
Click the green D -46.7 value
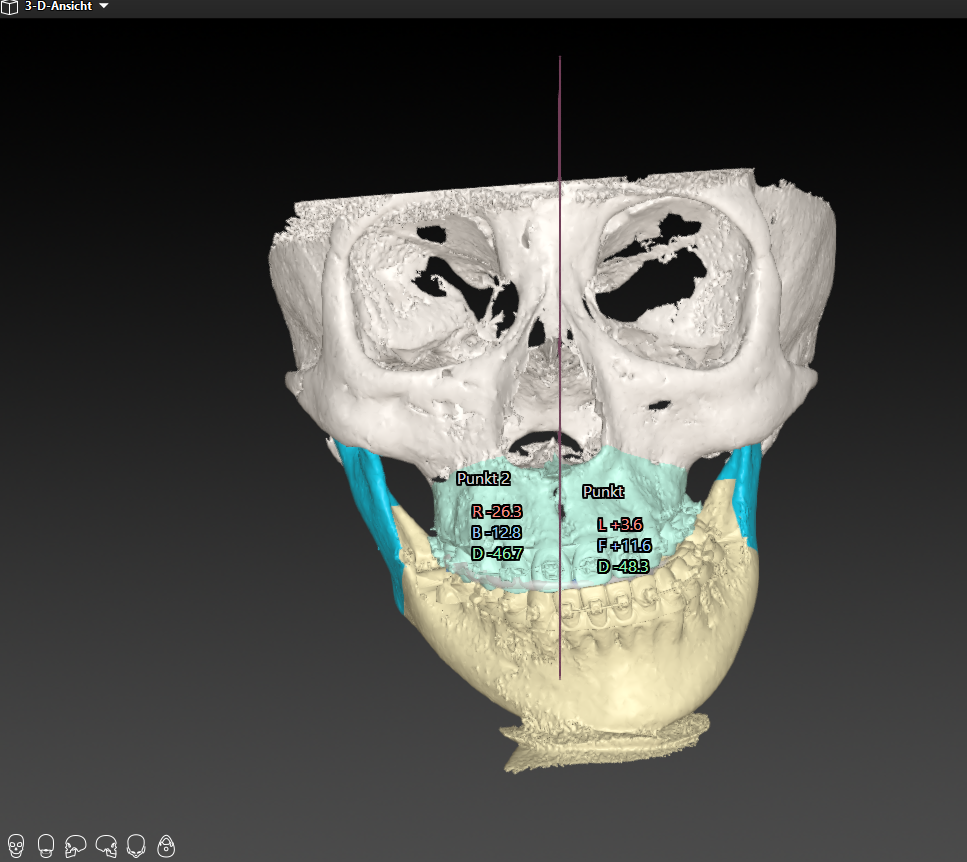497,552
